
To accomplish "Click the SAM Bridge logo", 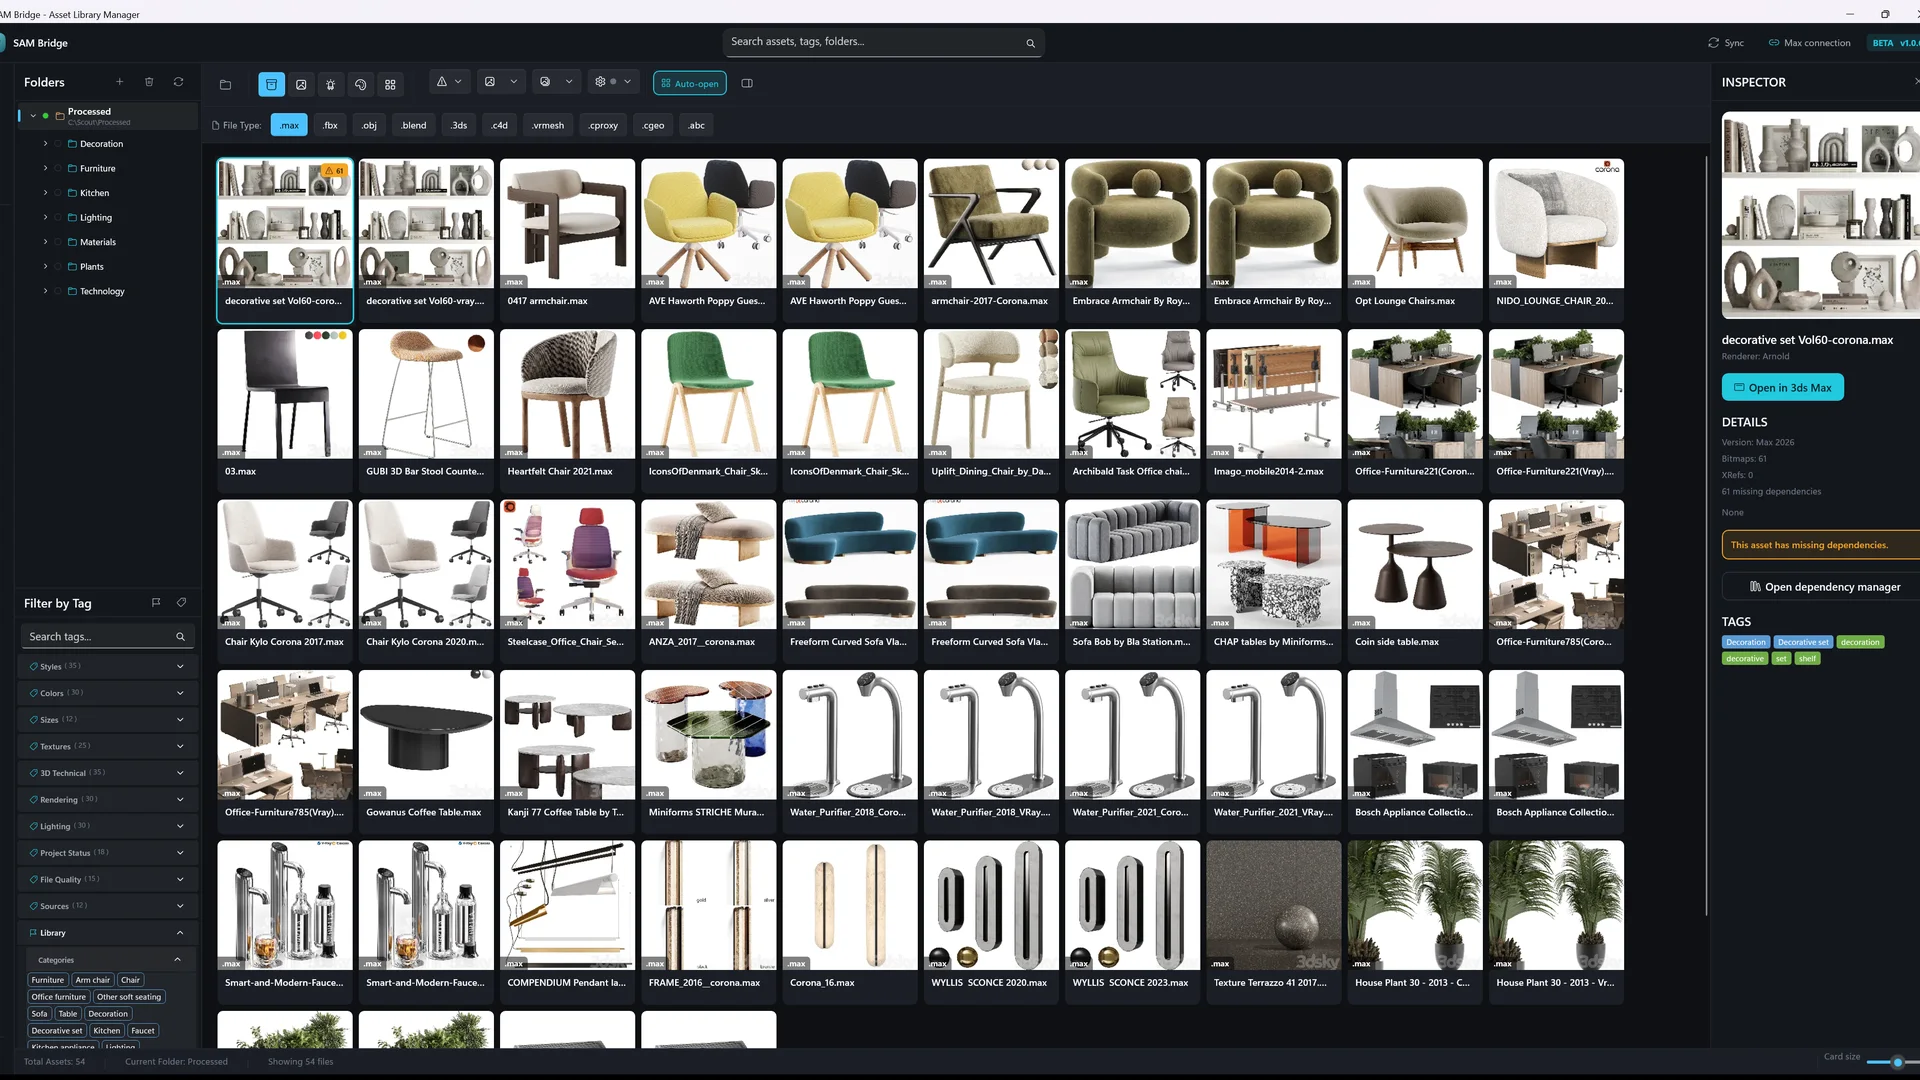I will (3, 43).
